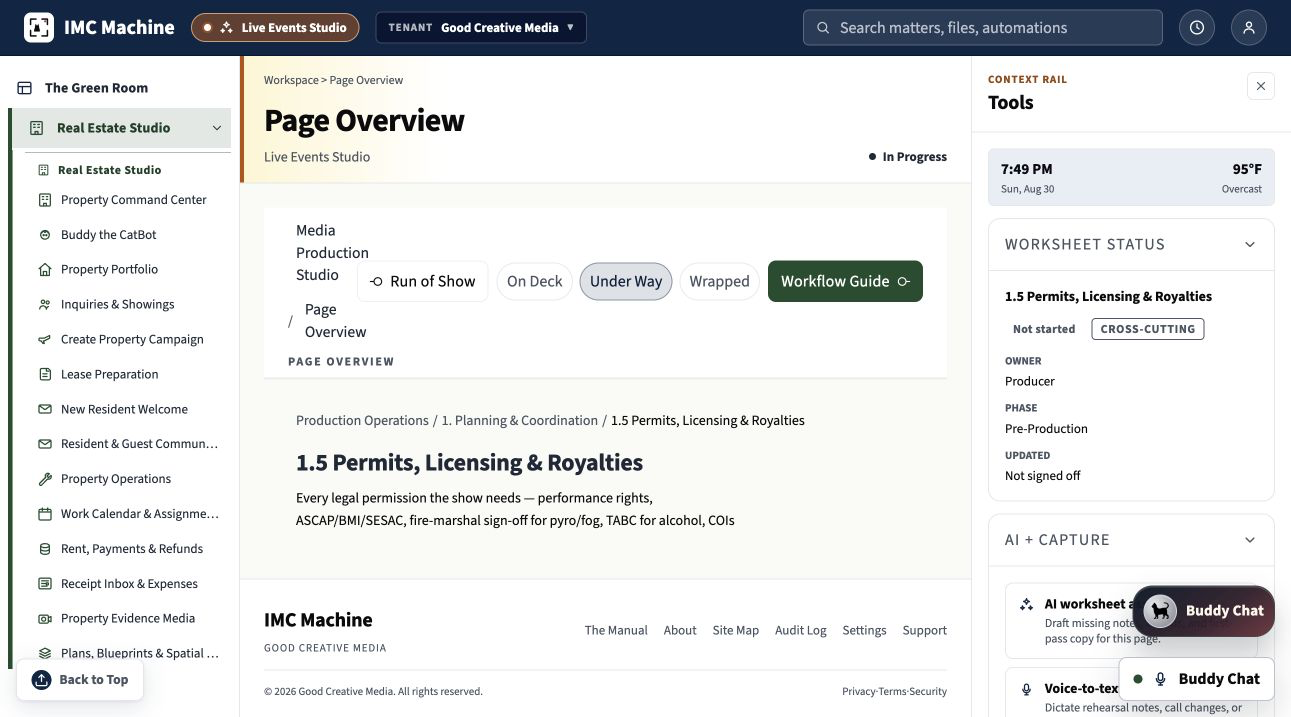Click the Buddy Chat cat avatar icon
This screenshot has width=1291, height=717.
[1160, 611]
